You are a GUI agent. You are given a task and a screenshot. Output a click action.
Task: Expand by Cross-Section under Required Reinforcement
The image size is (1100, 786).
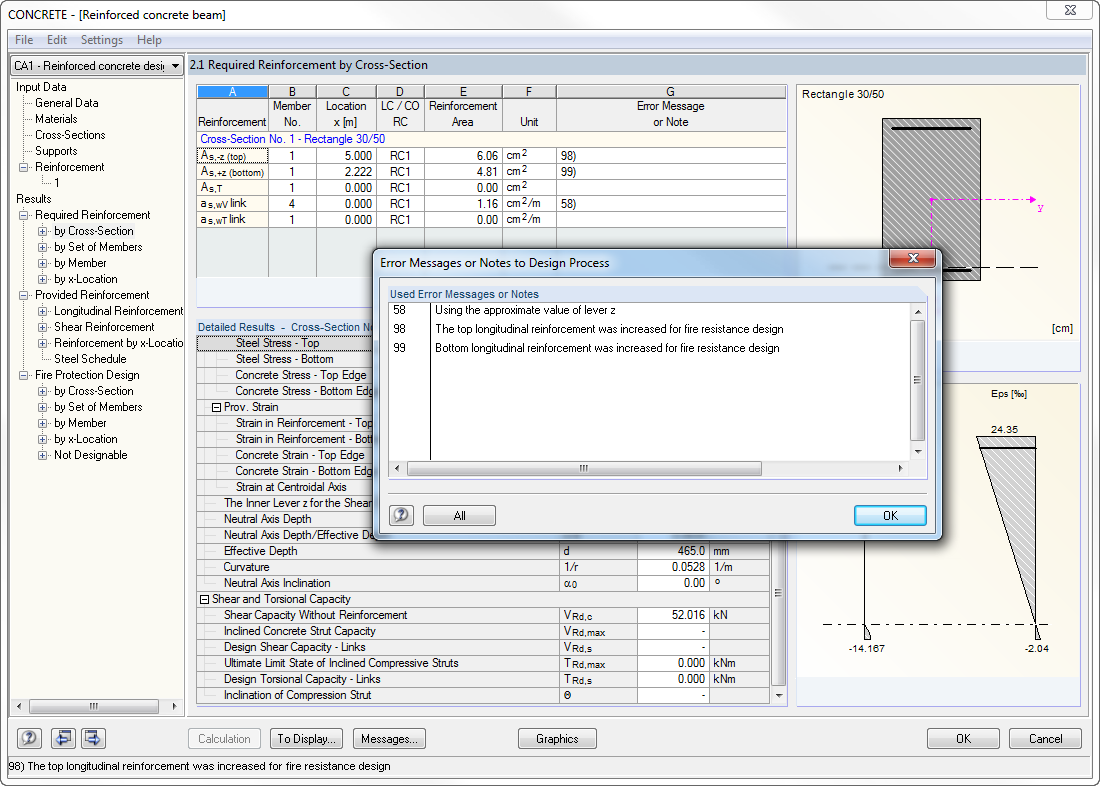pos(42,231)
